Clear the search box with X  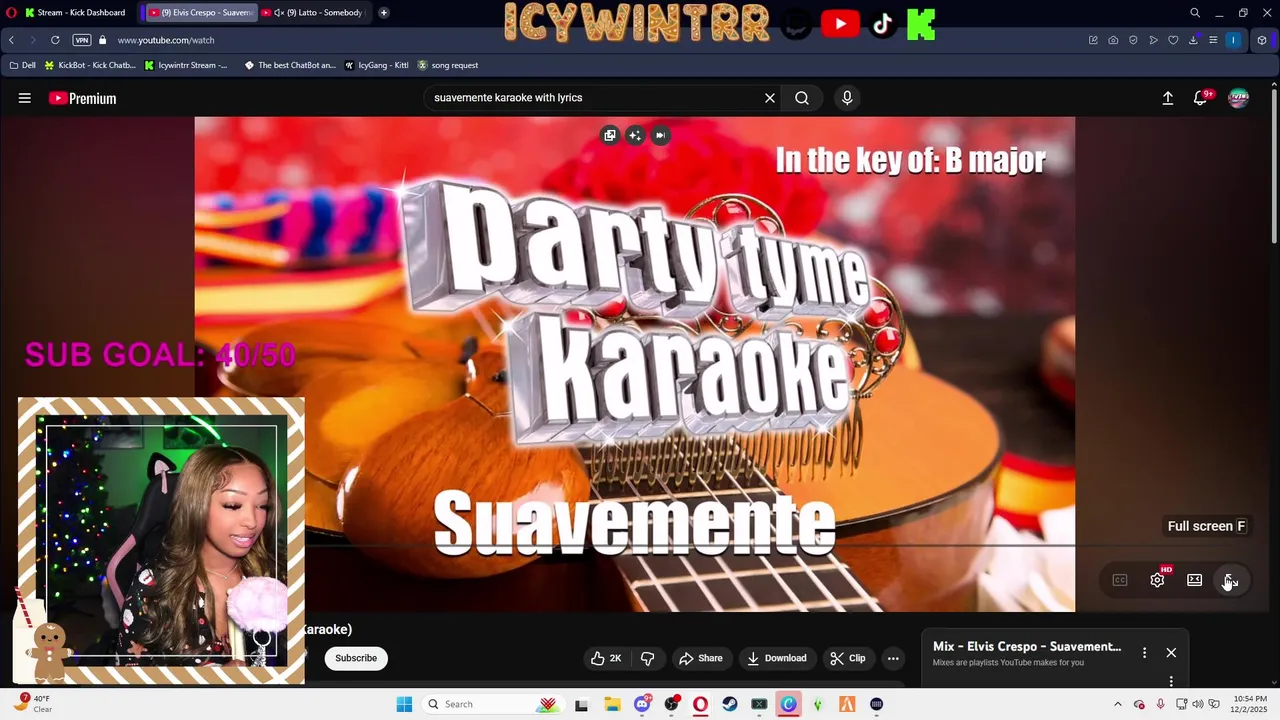click(x=770, y=98)
